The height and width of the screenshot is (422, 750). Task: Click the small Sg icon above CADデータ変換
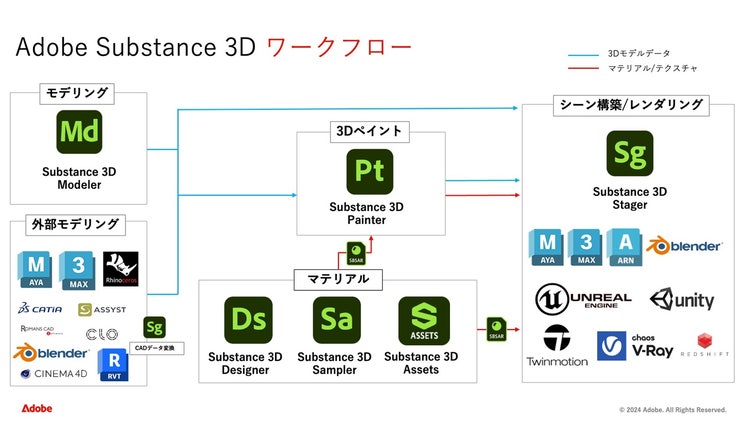[154, 328]
